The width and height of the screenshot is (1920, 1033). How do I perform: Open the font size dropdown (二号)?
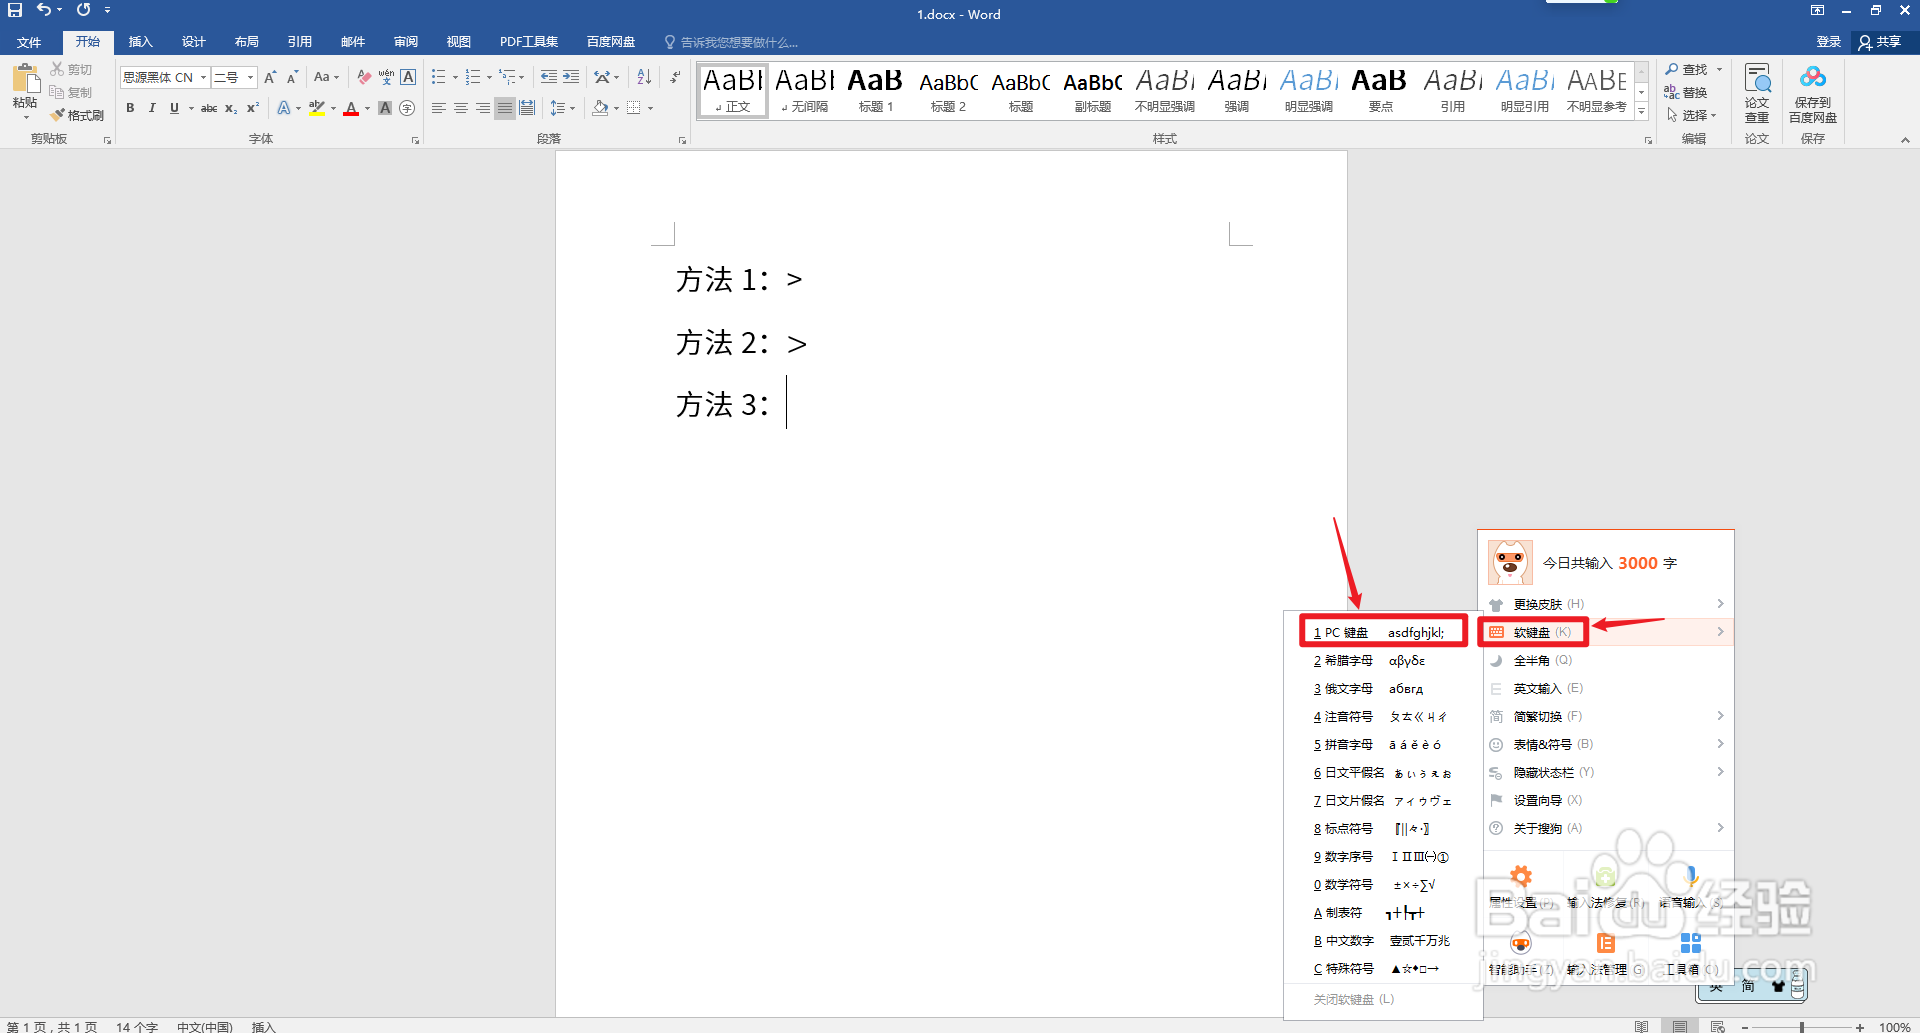point(250,77)
